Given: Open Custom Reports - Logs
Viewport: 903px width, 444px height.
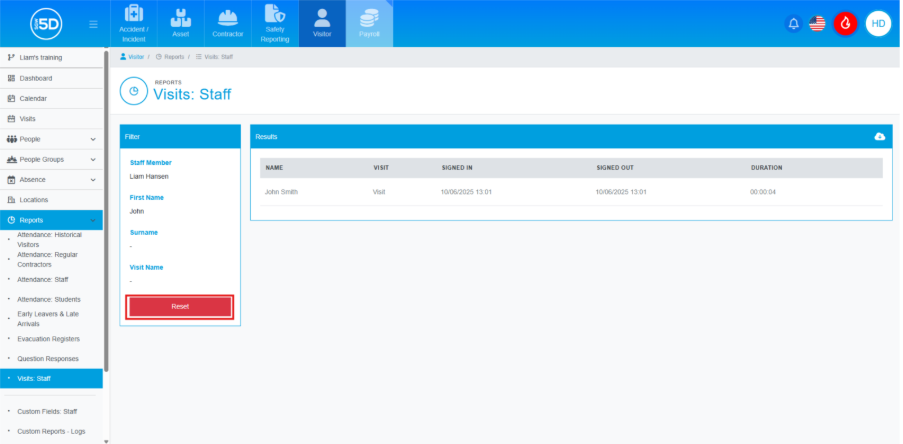Looking at the screenshot, I should (51, 431).
